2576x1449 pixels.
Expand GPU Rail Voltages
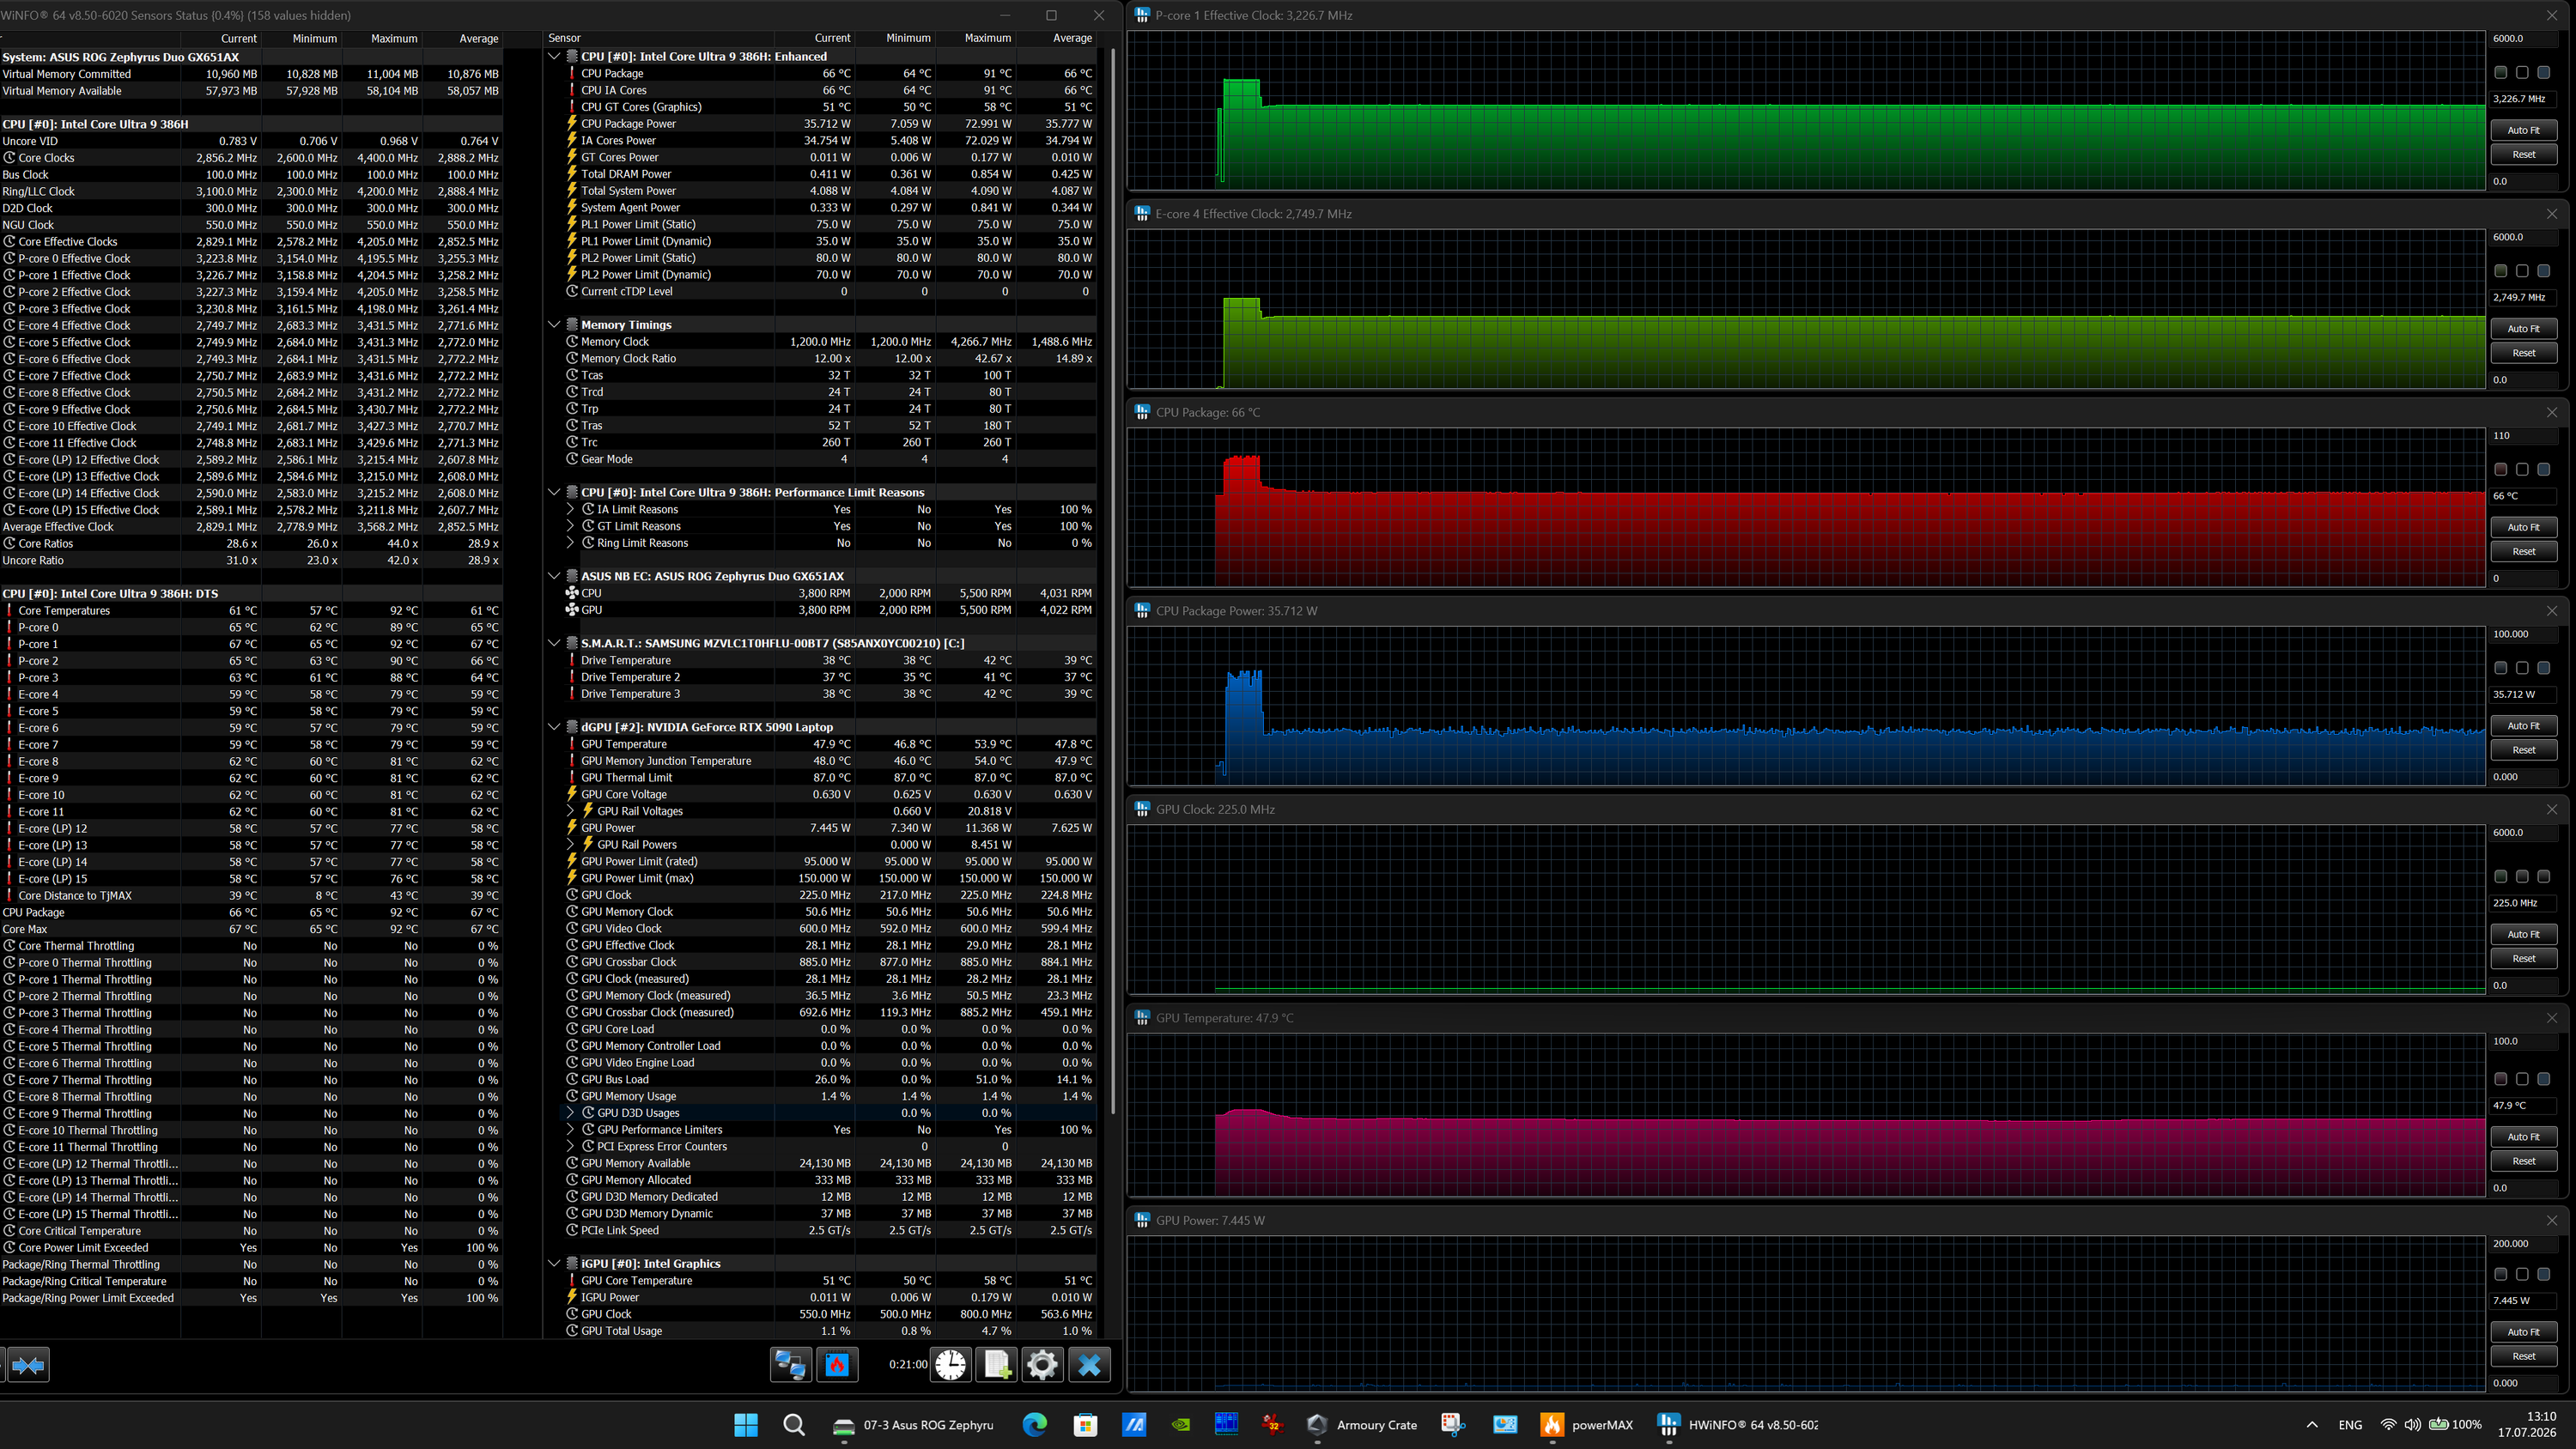coord(571,811)
